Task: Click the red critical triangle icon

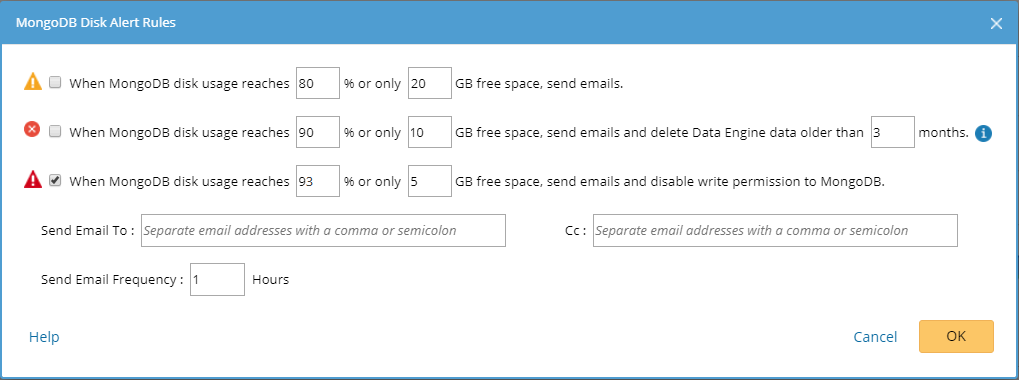Action: [32, 180]
